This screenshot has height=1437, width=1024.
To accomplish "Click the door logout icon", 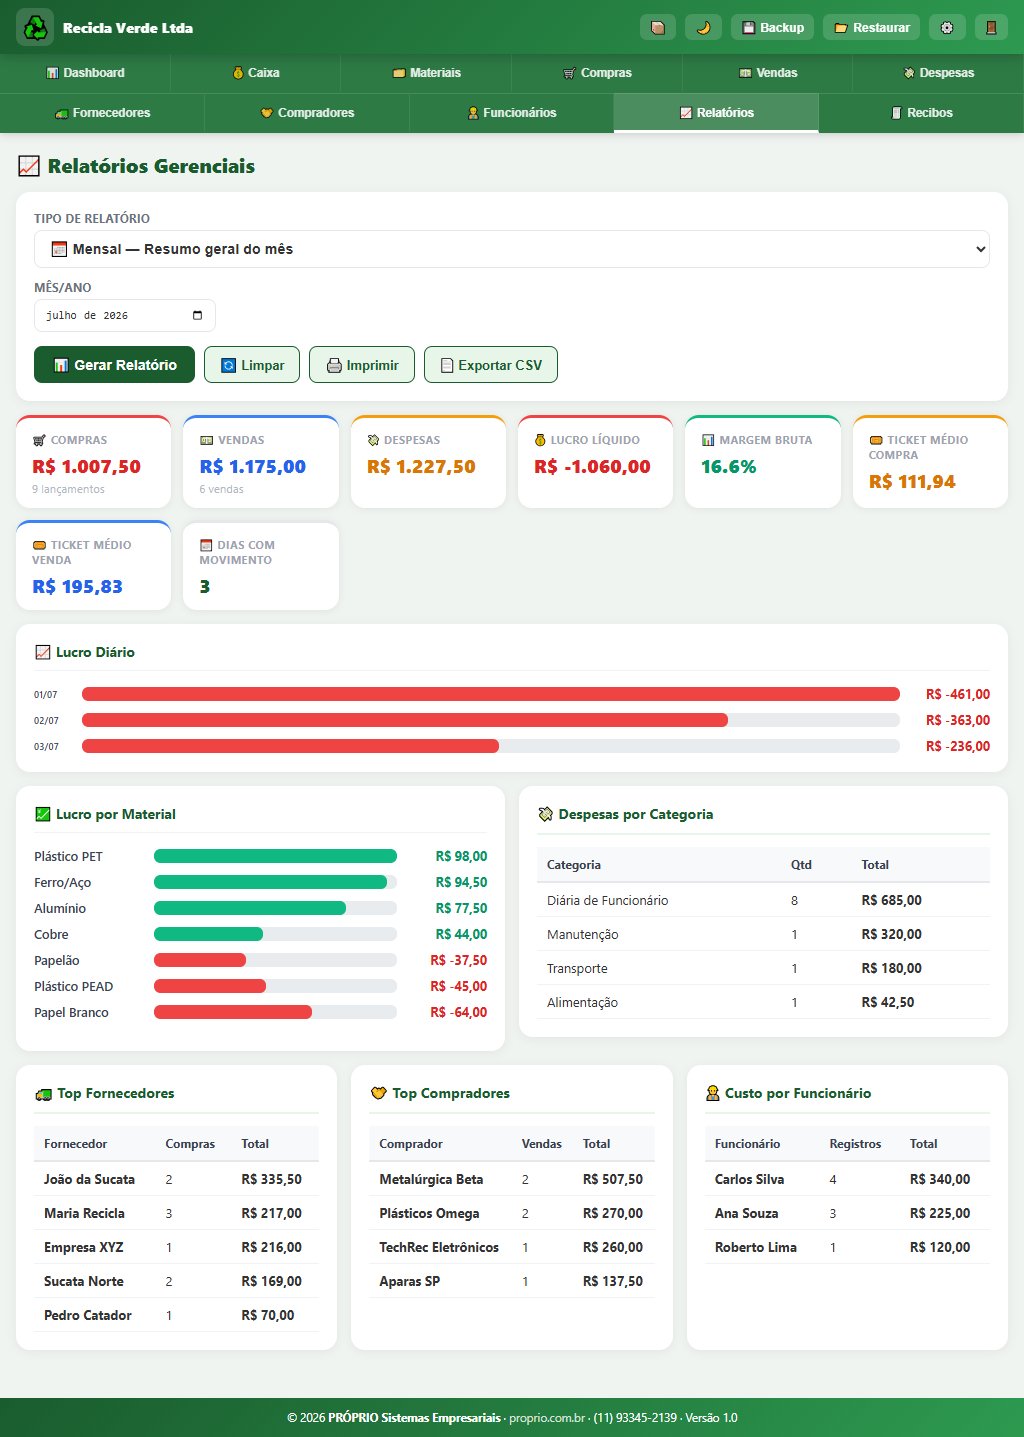I will (991, 28).
